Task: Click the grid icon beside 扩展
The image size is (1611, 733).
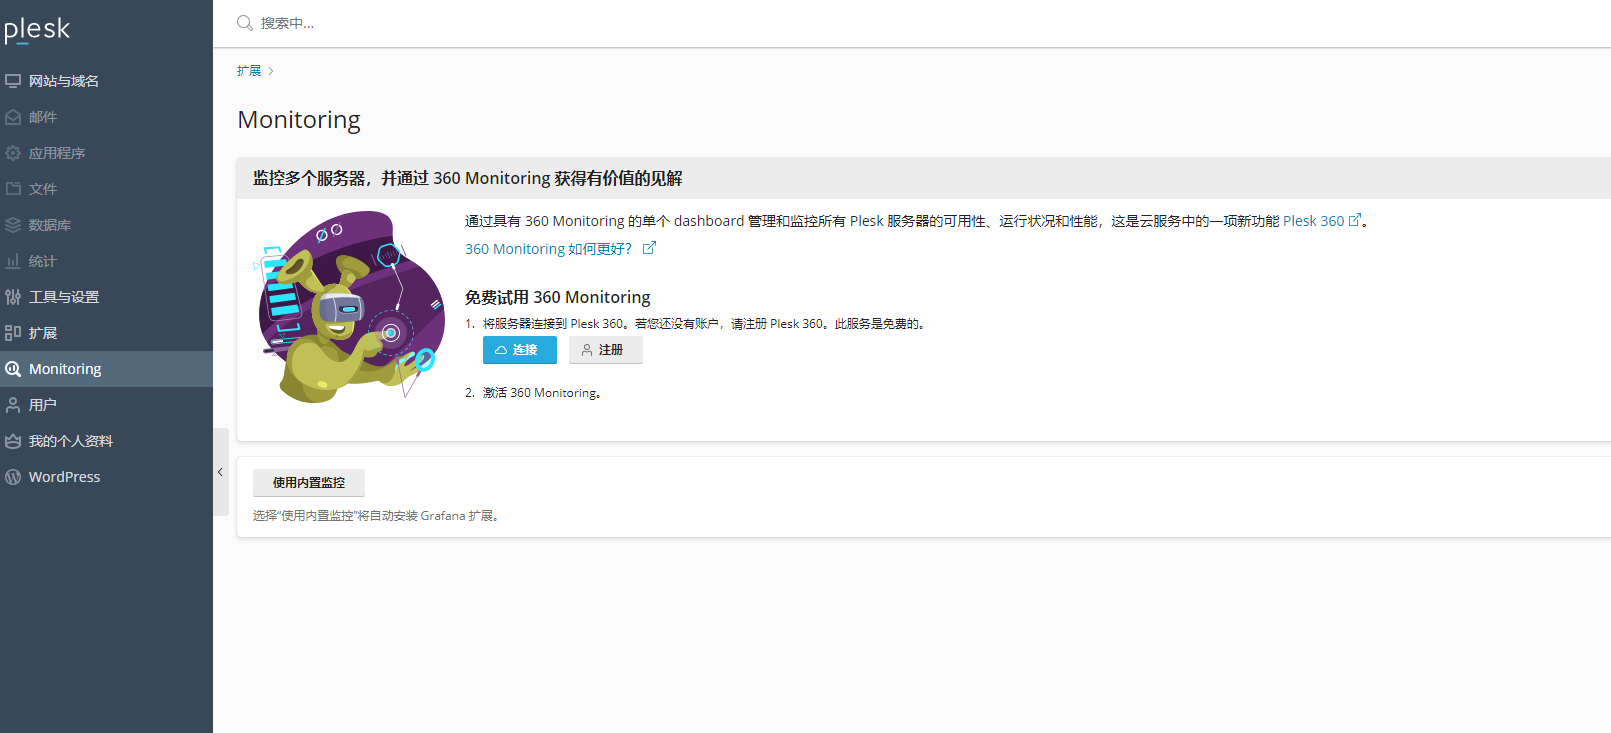Action: (x=13, y=333)
